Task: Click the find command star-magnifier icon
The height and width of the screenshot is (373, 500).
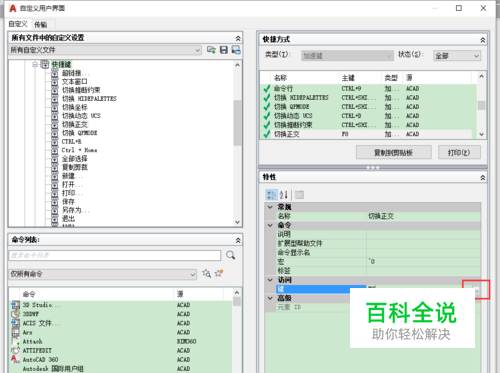Action: coord(206,274)
